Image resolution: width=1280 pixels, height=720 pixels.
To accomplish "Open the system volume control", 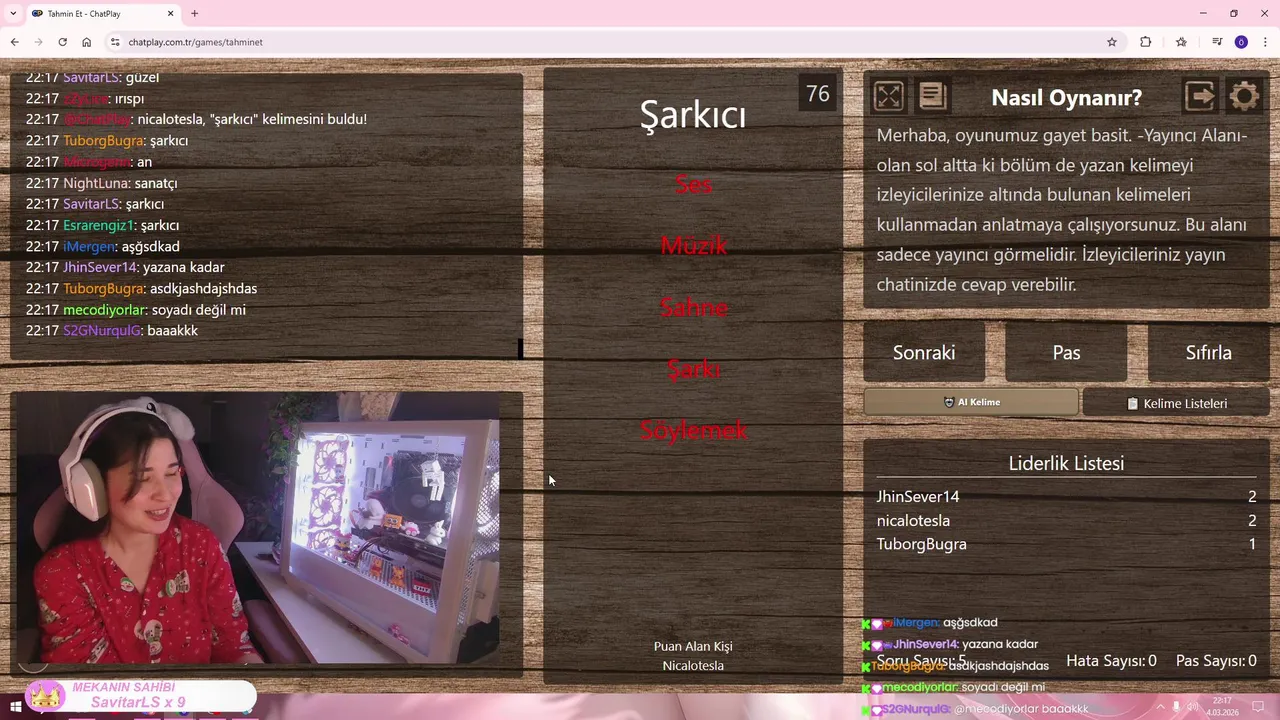I will [x=1192, y=707].
